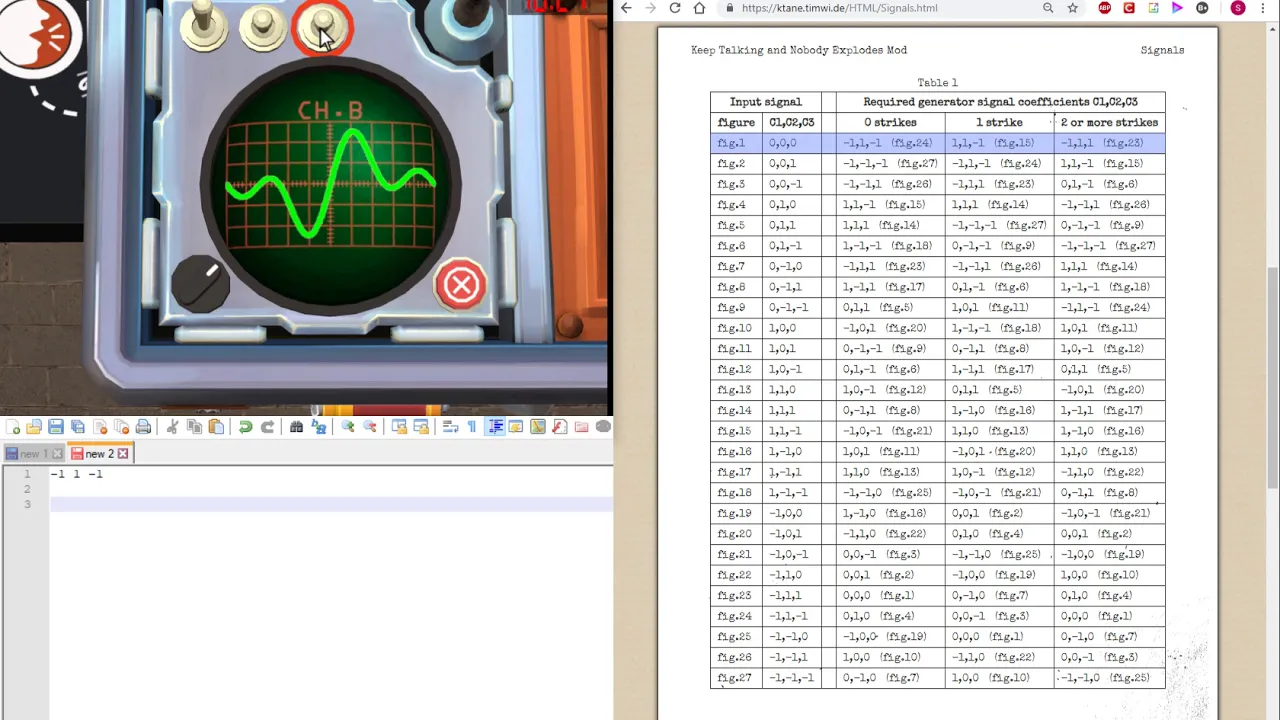Click the user-defined language icon
The height and width of the screenshot is (720, 1280).
(x=516, y=427)
